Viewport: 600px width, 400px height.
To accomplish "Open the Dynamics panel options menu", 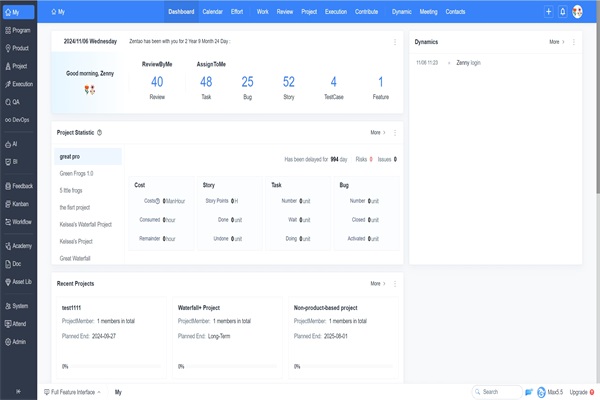I will pyautogui.click(x=578, y=42).
